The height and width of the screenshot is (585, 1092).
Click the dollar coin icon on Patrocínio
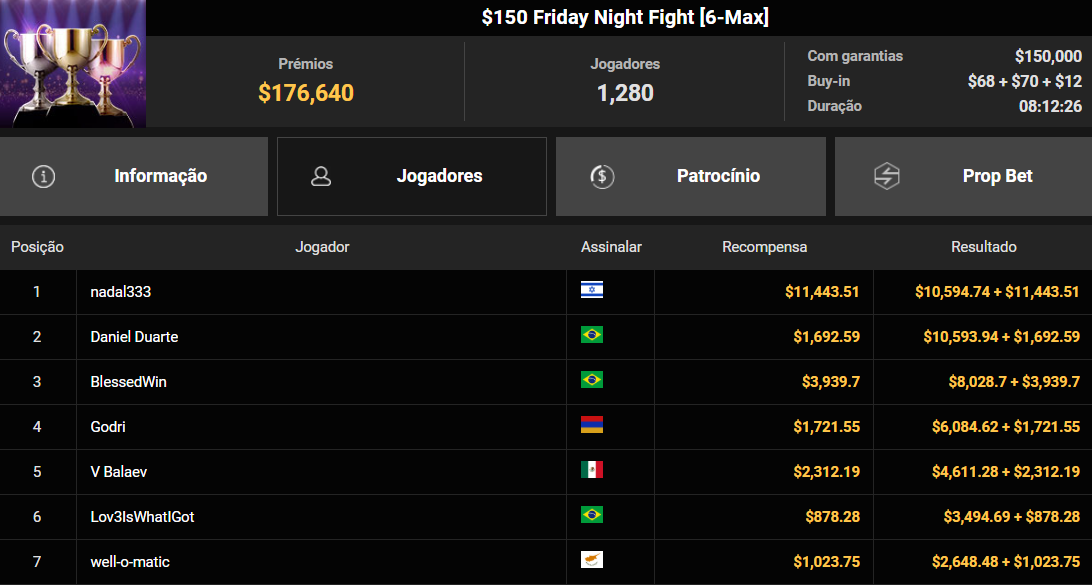(x=602, y=177)
